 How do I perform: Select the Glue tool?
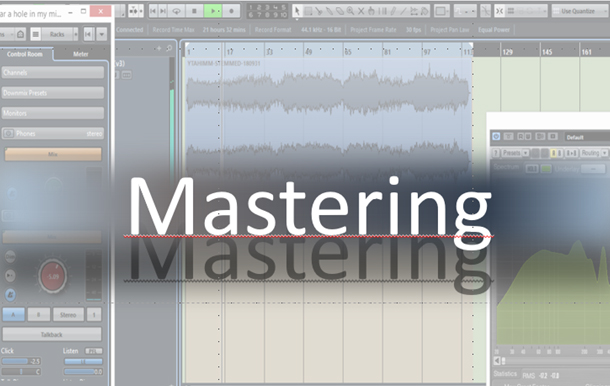pos(329,11)
